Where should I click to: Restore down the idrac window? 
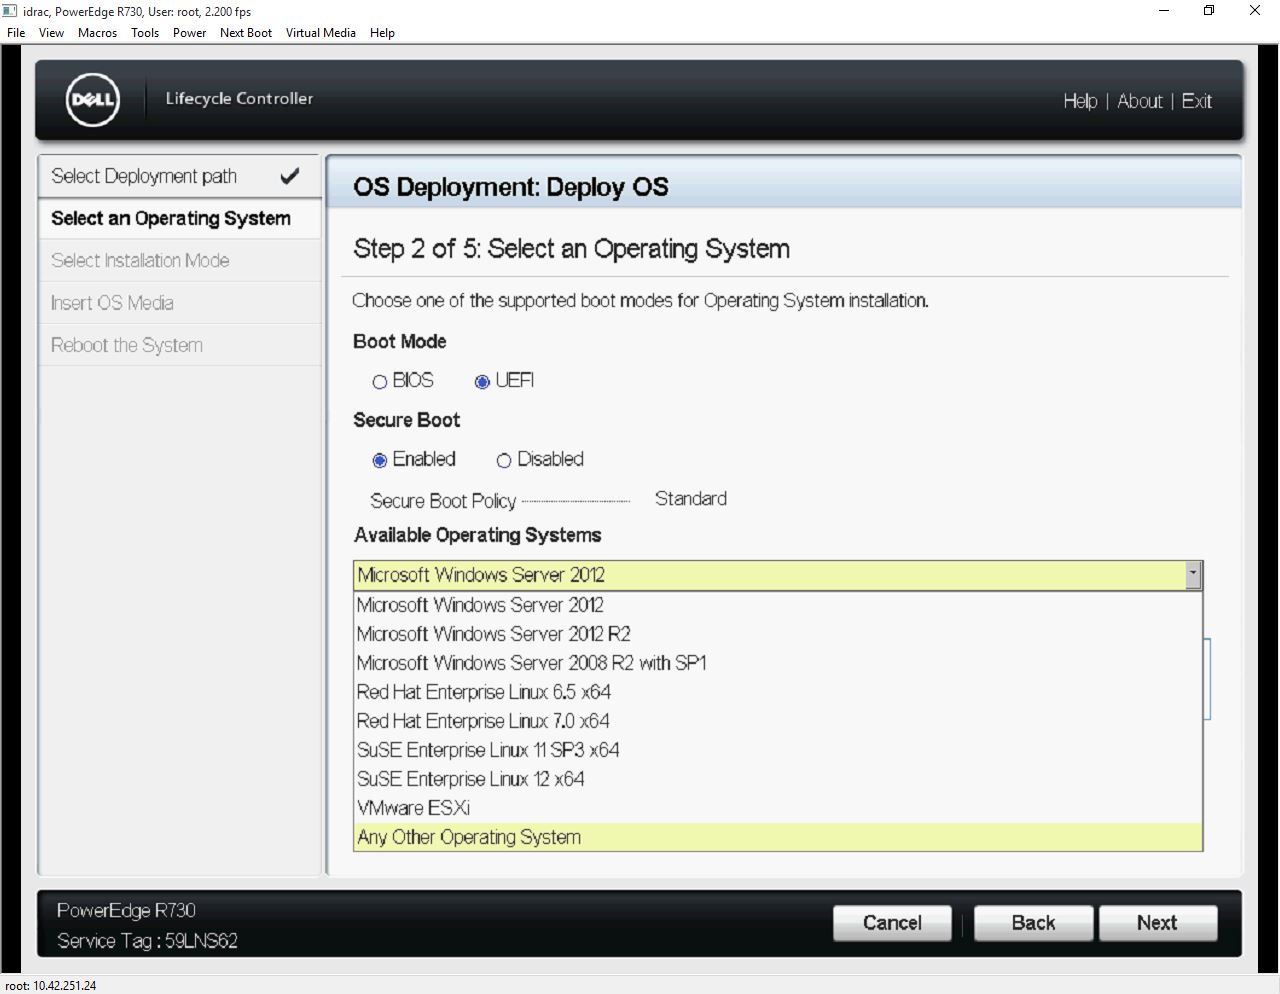(x=1209, y=11)
